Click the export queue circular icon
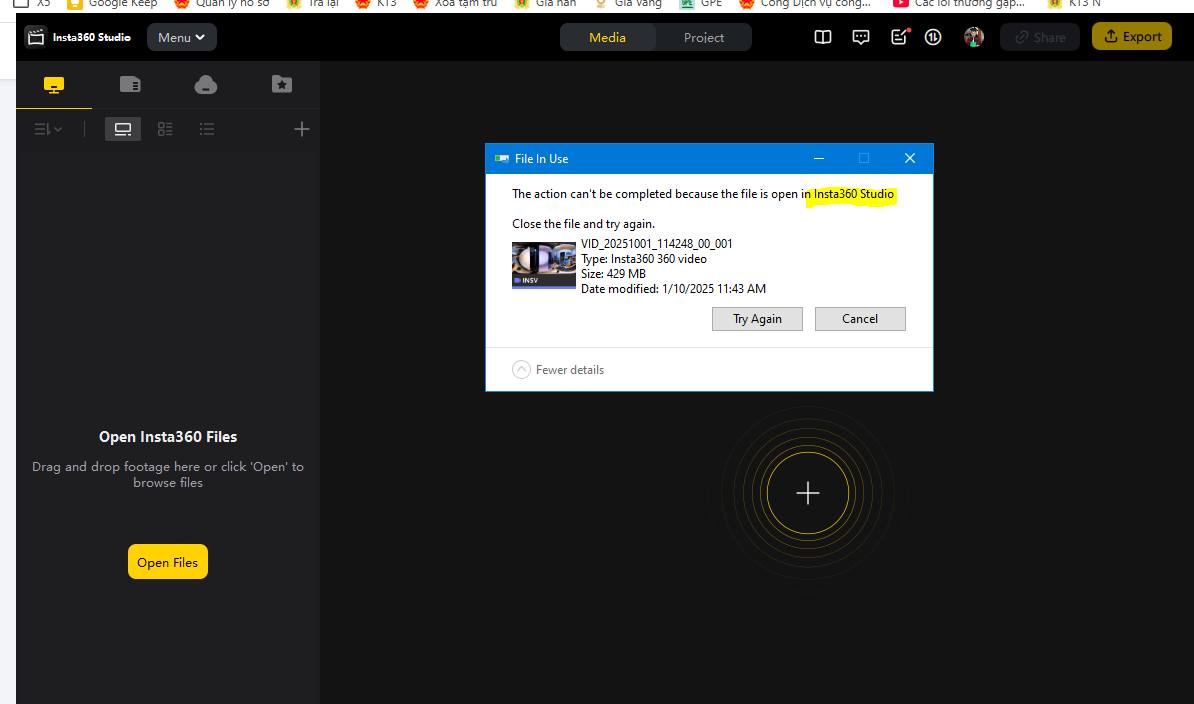The height and width of the screenshot is (704, 1194). click(x=933, y=37)
